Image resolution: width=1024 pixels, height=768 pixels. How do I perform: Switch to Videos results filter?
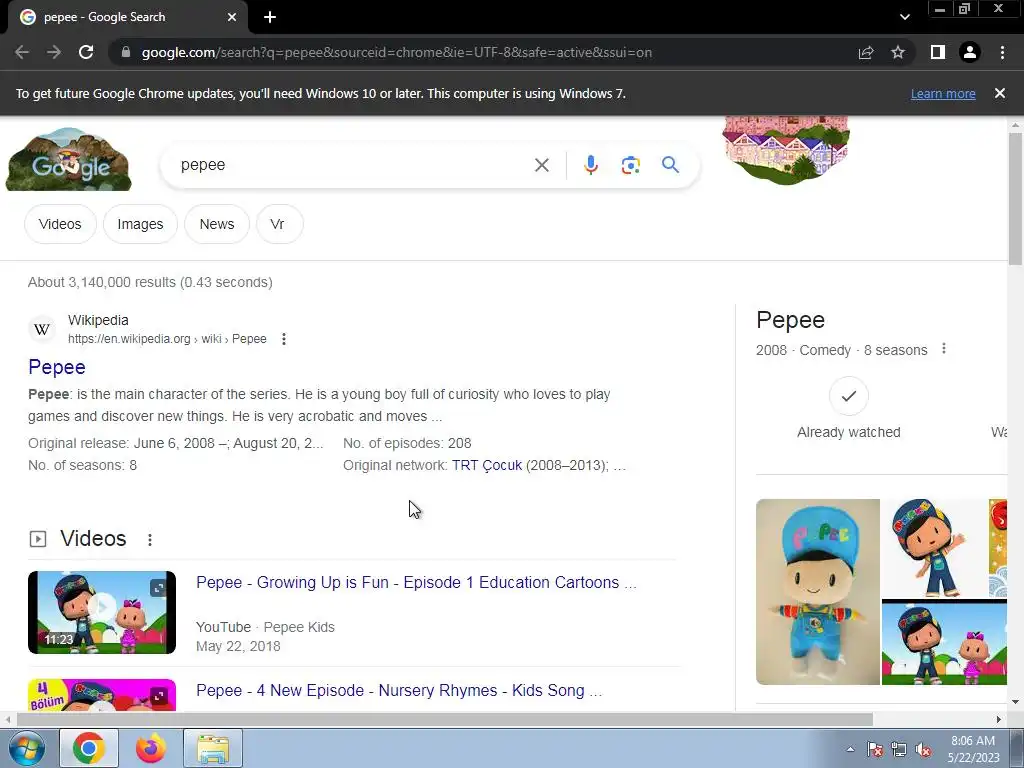(60, 224)
